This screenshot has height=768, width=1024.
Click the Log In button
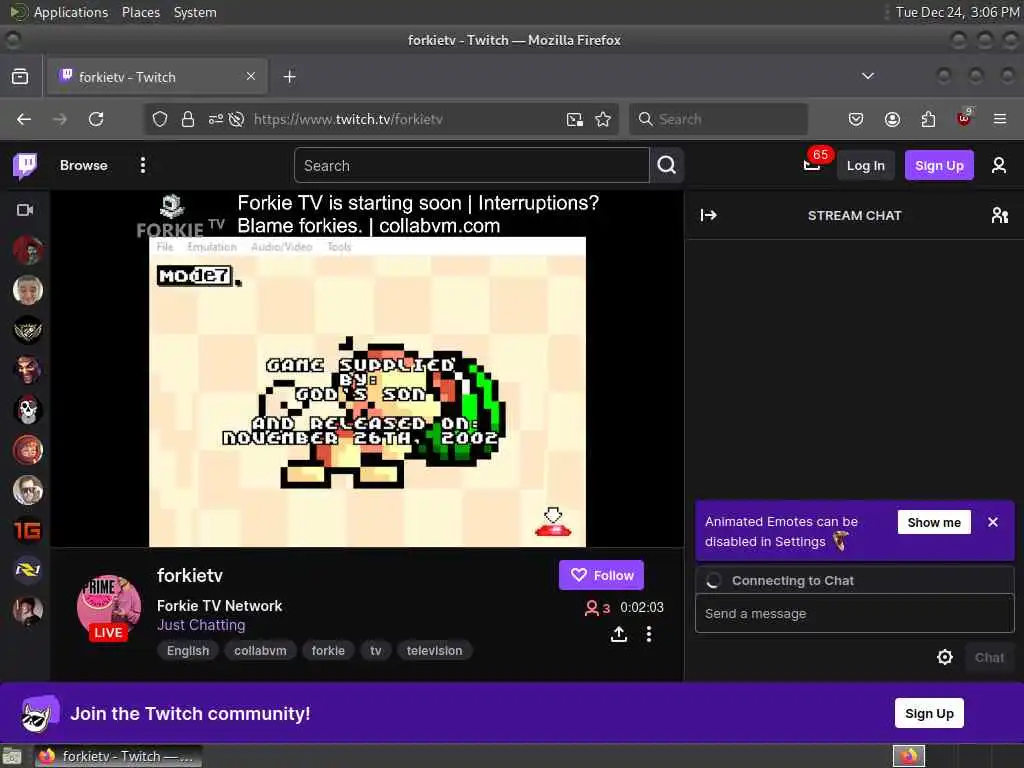[x=865, y=165]
